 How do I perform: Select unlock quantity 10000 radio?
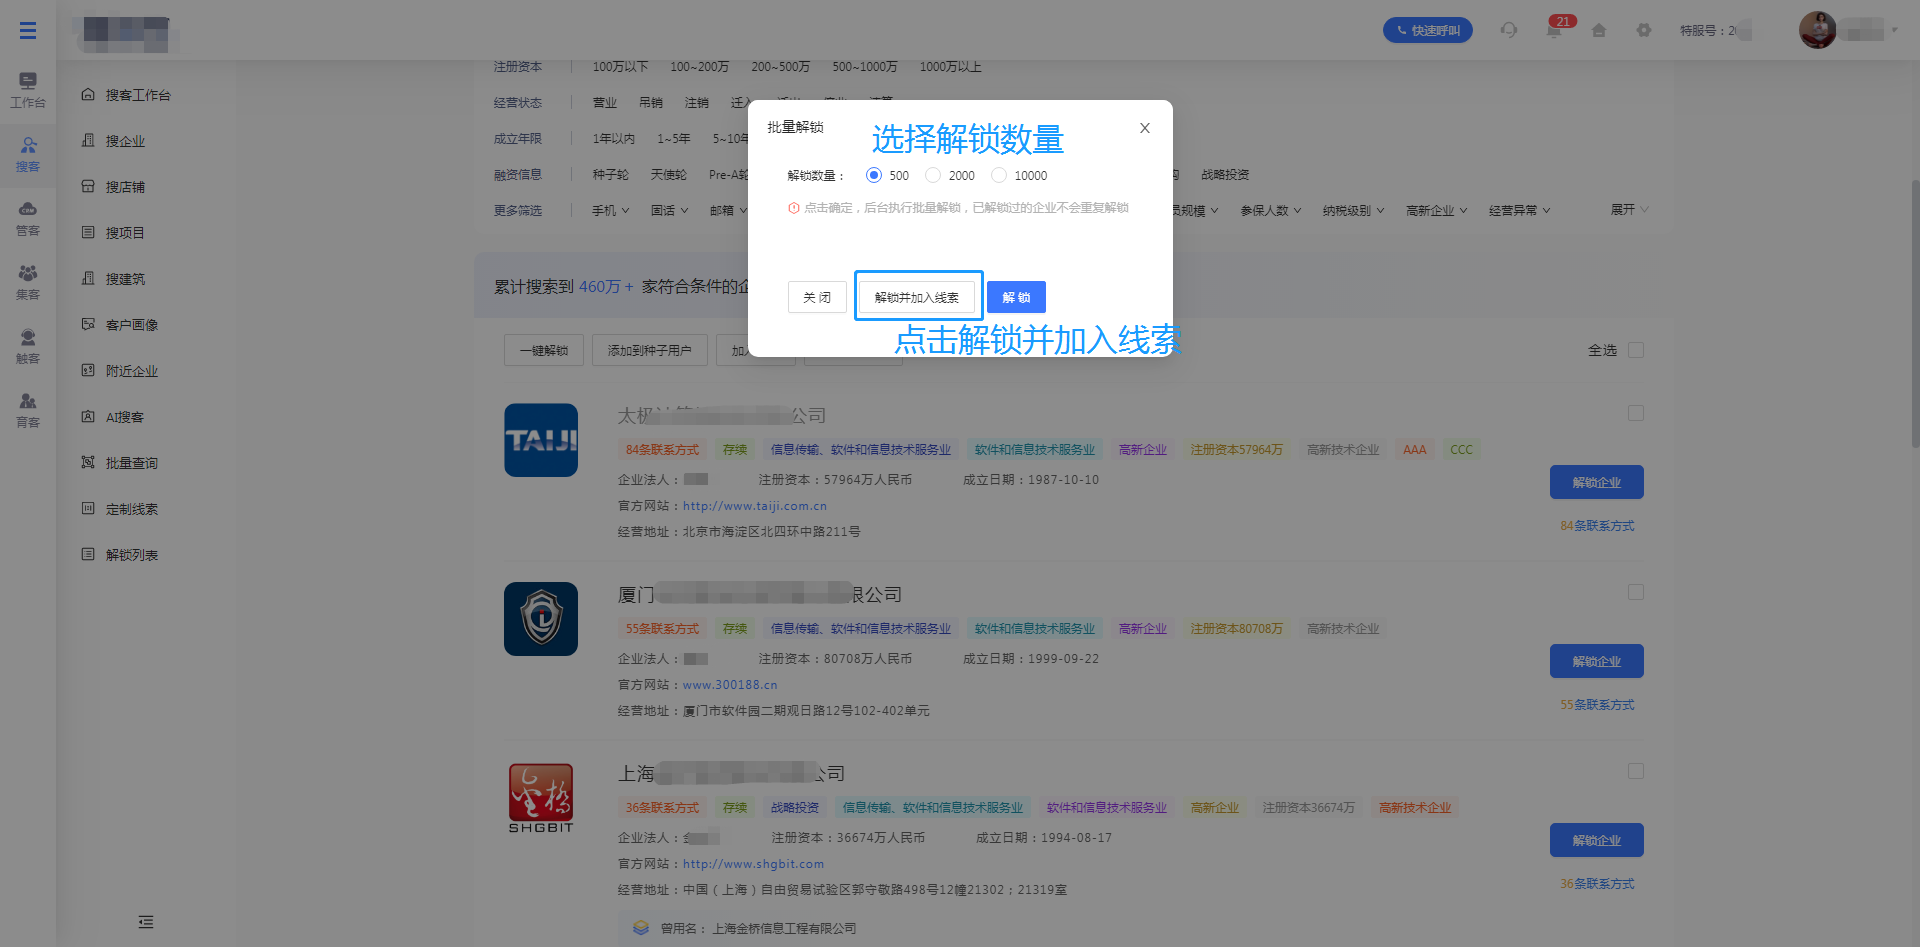coord(999,175)
